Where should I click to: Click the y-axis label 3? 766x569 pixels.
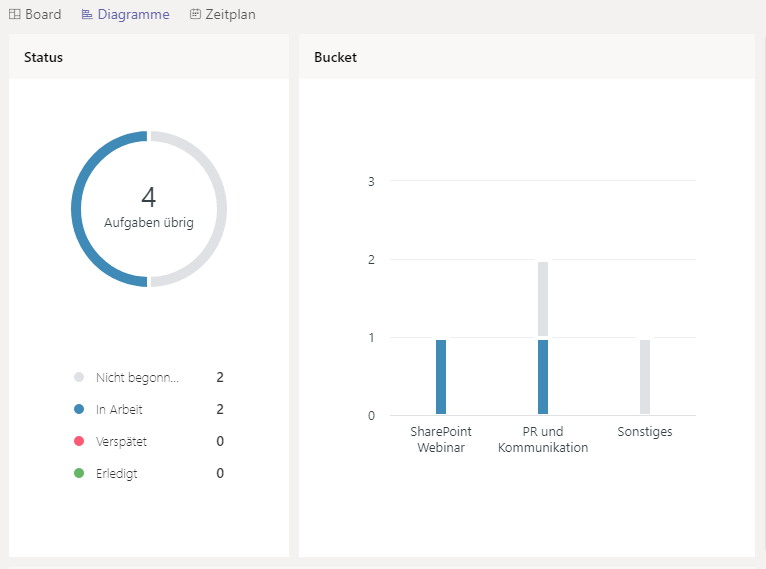371,182
